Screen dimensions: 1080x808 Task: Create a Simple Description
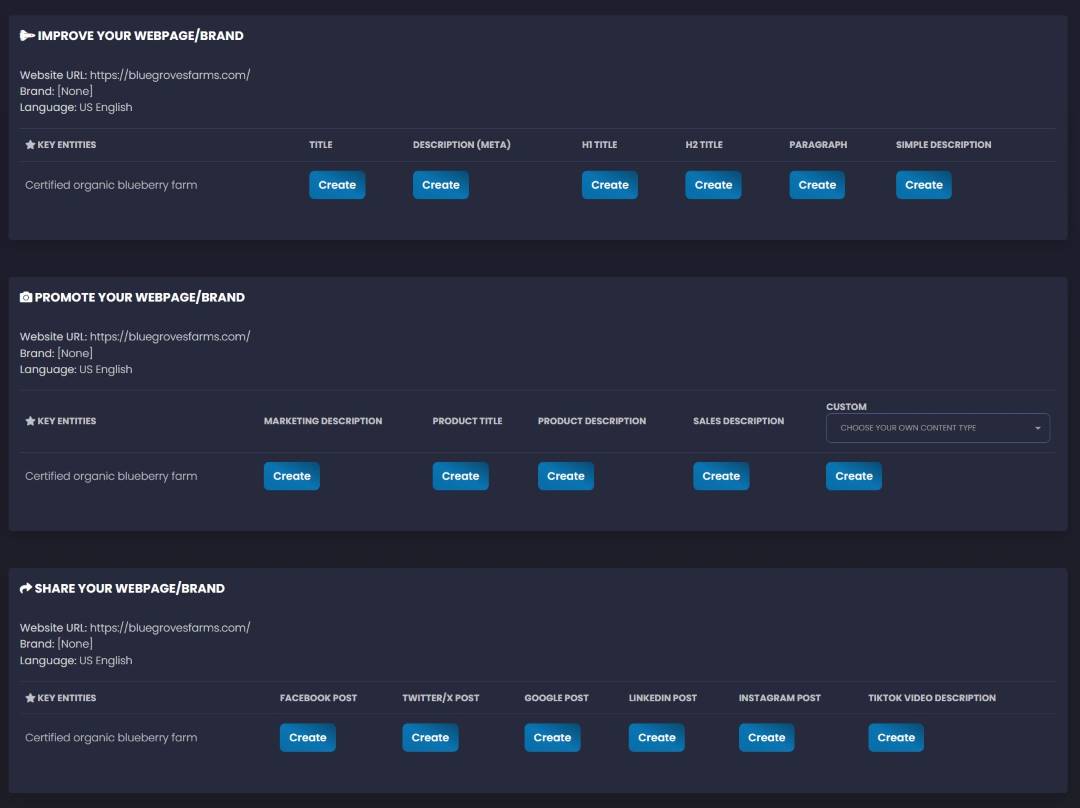pyautogui.click(x=923, y=185)
